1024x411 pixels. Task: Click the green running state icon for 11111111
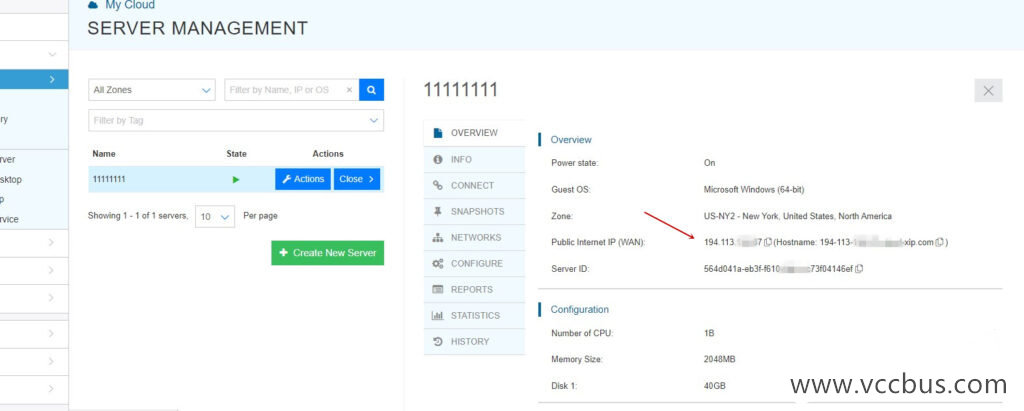point(236,179)
